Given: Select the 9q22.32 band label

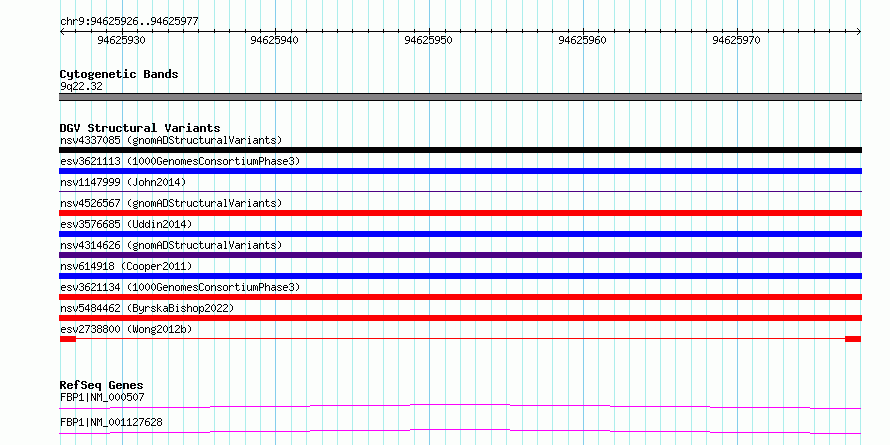Looking at the screenshot, I should click(x=81, y=87).
